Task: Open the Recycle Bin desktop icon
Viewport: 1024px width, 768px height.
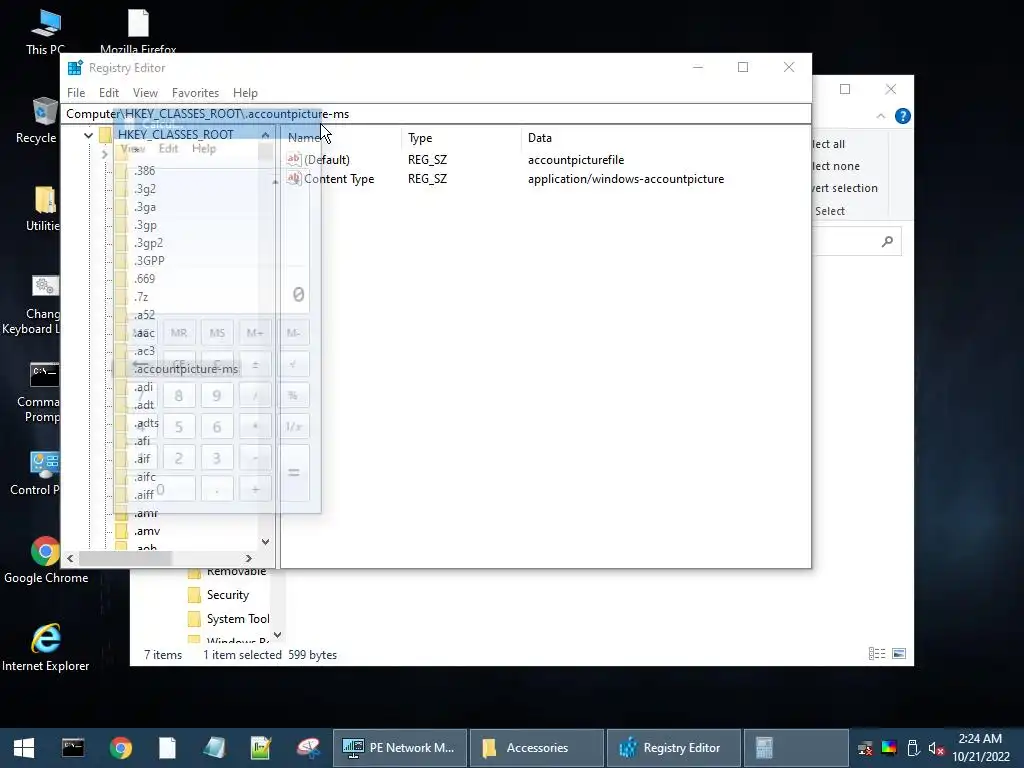Action: [37, 120]
